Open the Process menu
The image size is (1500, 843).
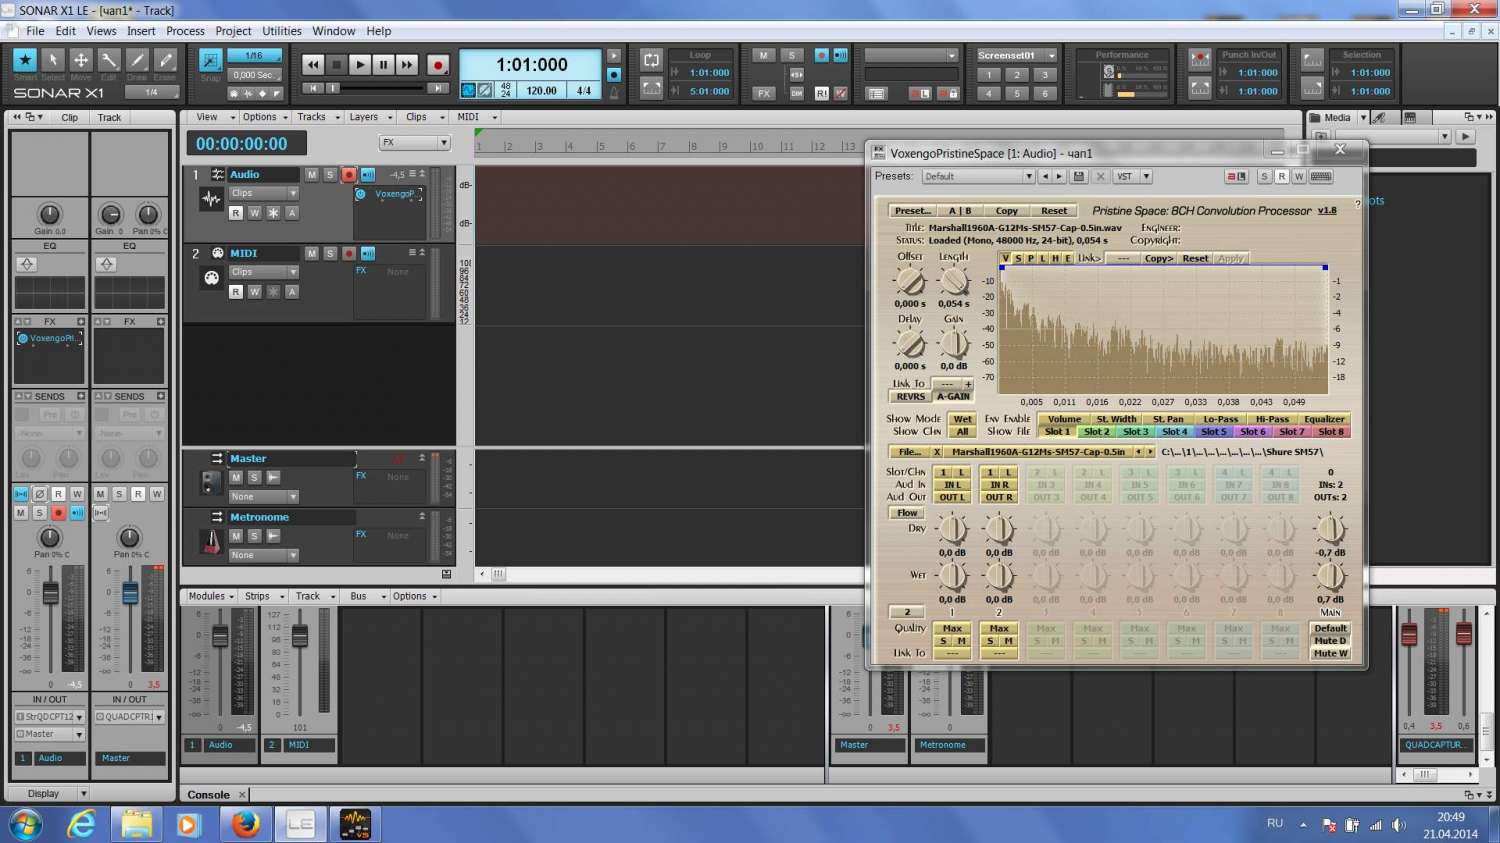click(185, 31)
